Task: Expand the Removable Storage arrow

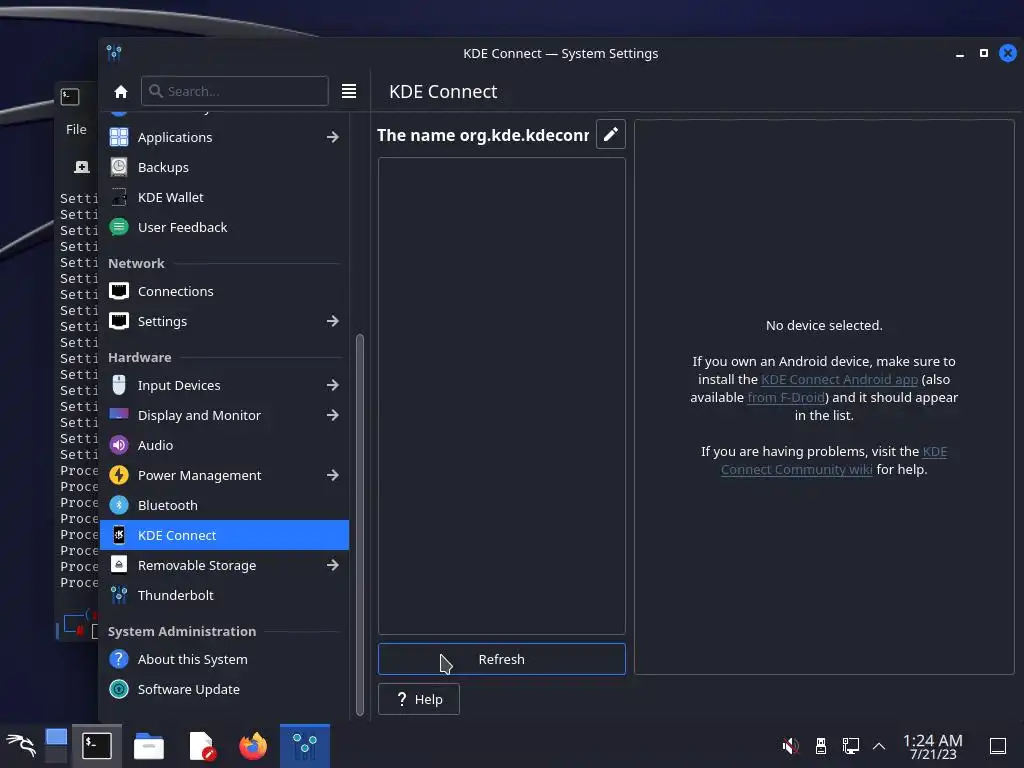Action: (x=332, y=566)
